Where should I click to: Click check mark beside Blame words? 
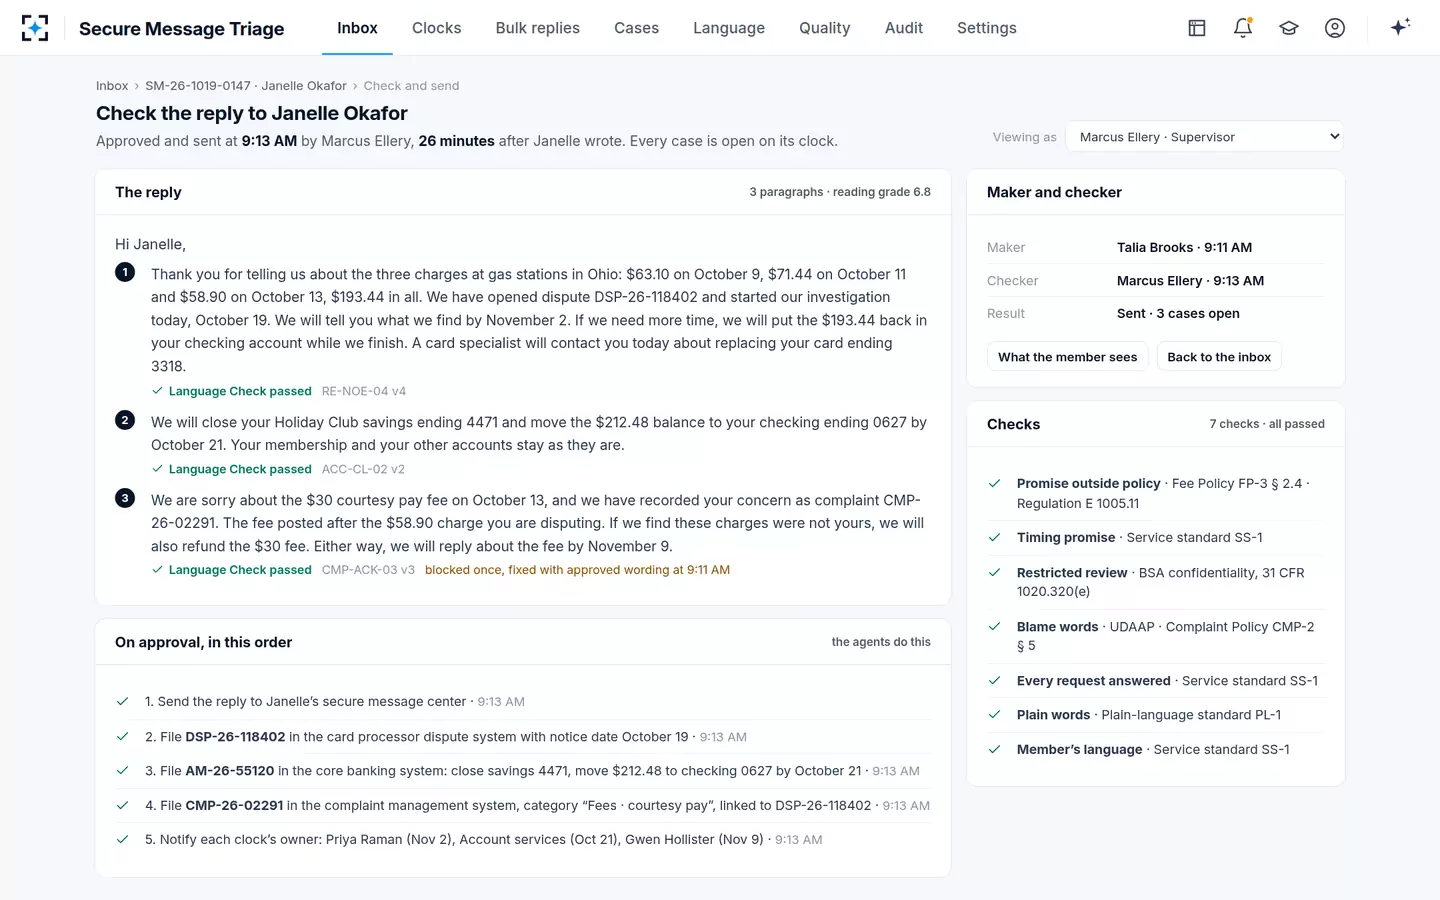click(995, 627)
